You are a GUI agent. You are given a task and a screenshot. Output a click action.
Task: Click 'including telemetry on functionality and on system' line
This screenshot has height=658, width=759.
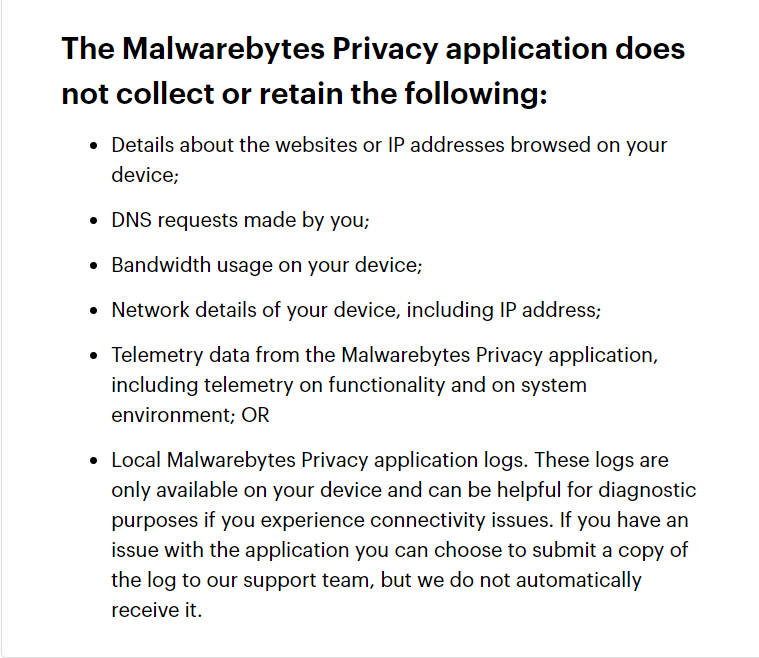349,385
